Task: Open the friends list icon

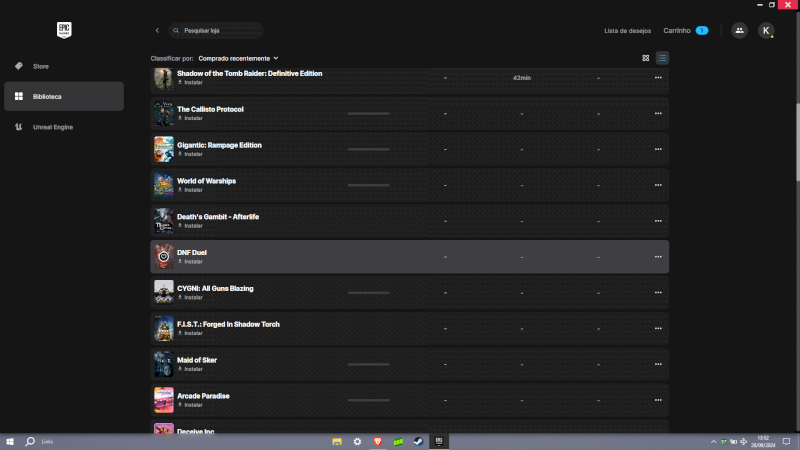Action: click(739, 31)
